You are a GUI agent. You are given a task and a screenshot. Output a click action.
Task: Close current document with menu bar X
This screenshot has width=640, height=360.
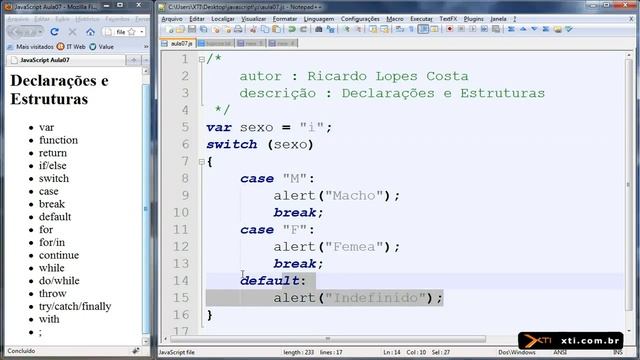(x=631, y=19)
